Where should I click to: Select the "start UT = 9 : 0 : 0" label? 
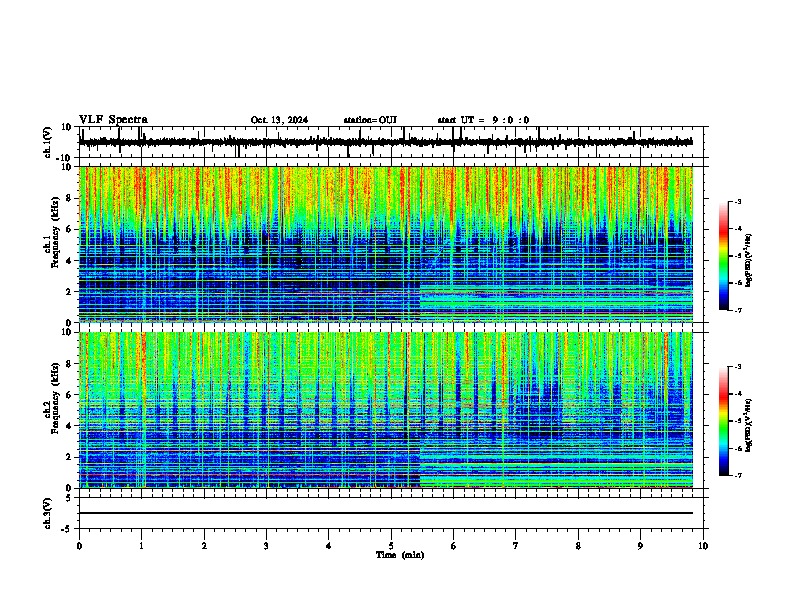483,120
